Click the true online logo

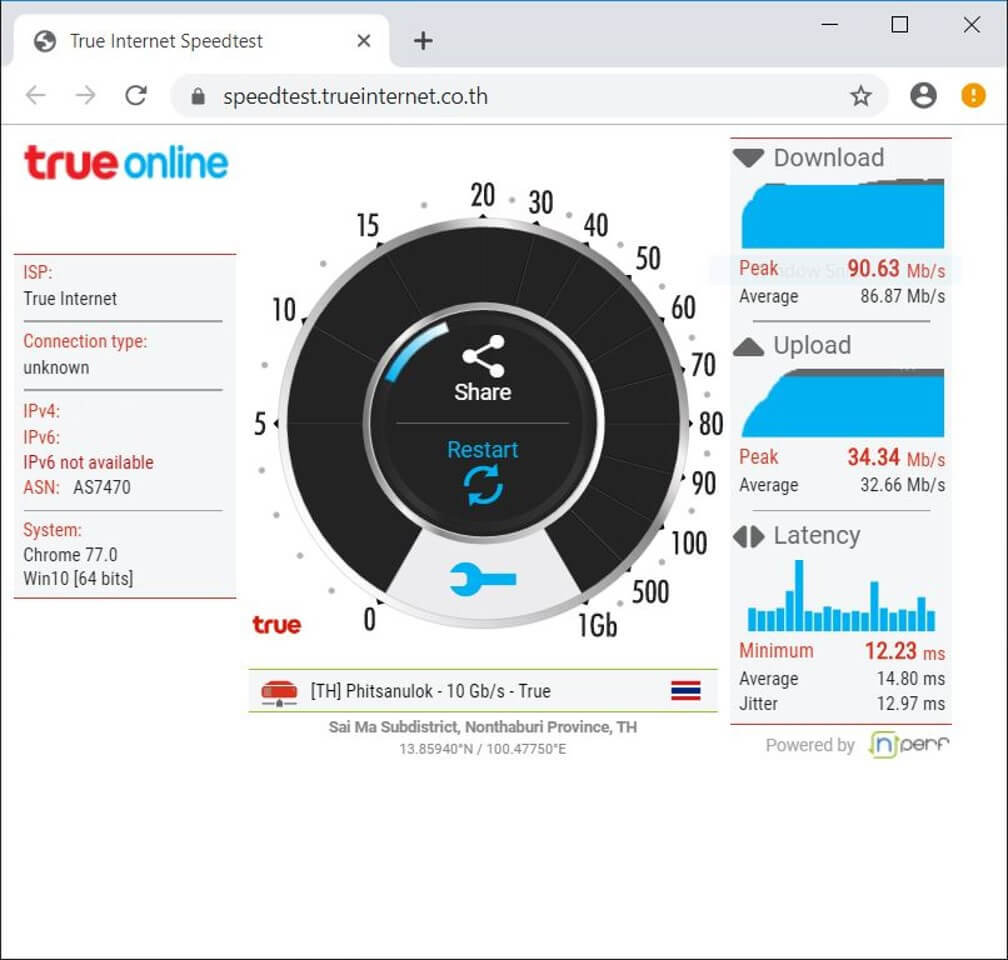126,162
